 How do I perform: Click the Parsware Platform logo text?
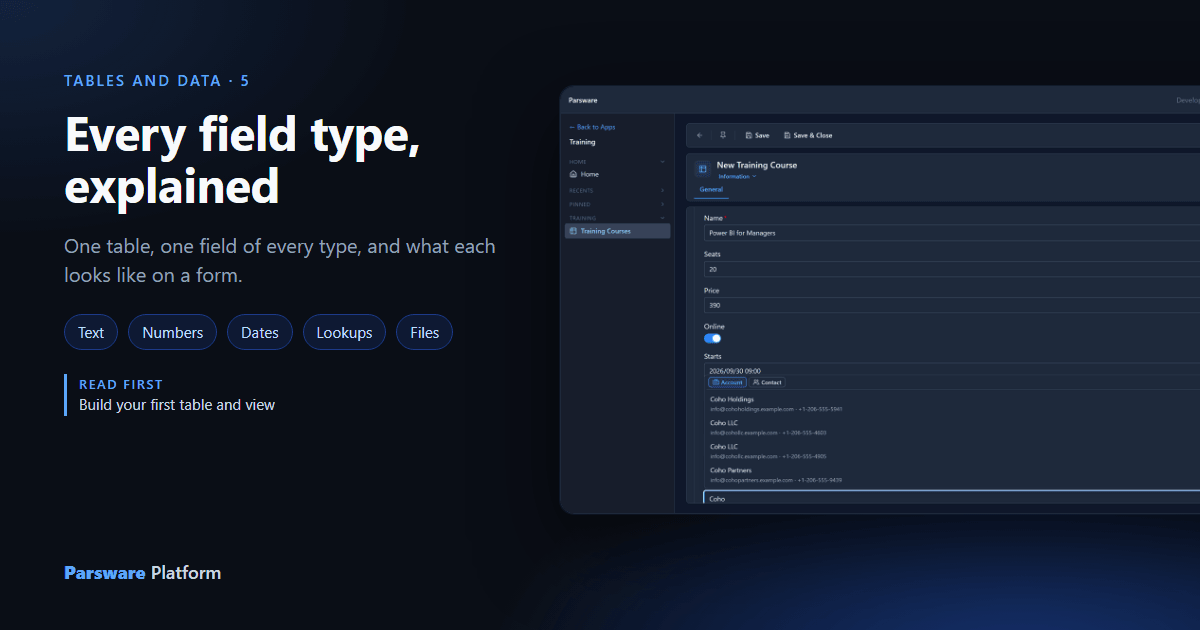tap(143, 573)
